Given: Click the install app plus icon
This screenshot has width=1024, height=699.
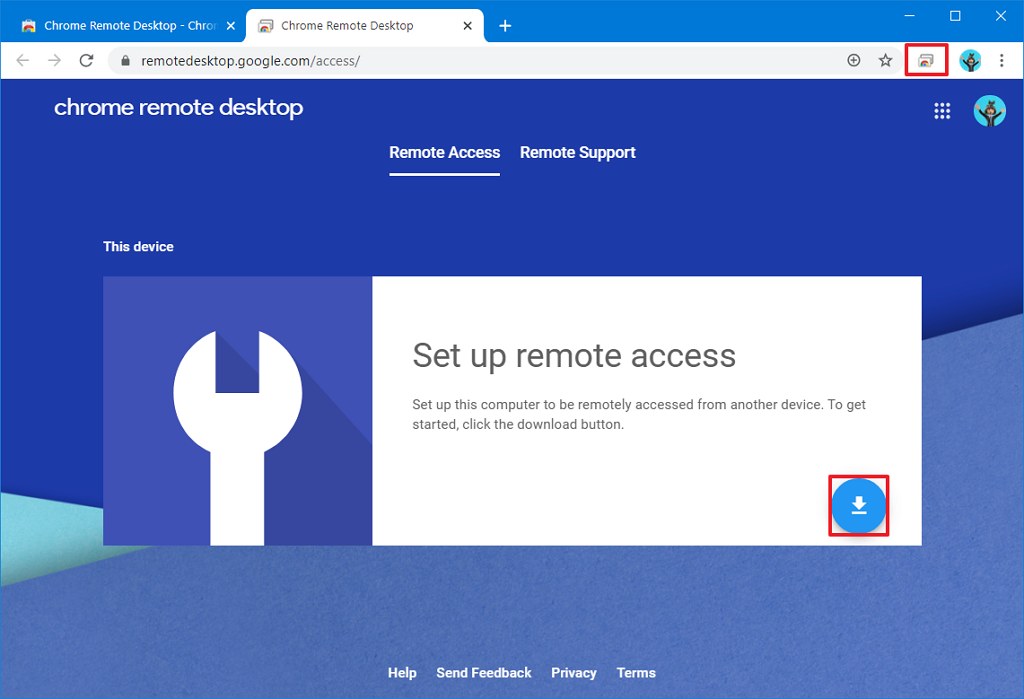Looking at the screenshot, I should [854, 61].
